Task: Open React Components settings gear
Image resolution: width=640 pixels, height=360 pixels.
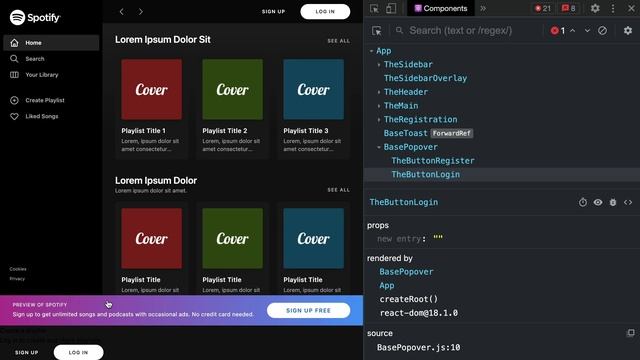Action: (628, 31)
